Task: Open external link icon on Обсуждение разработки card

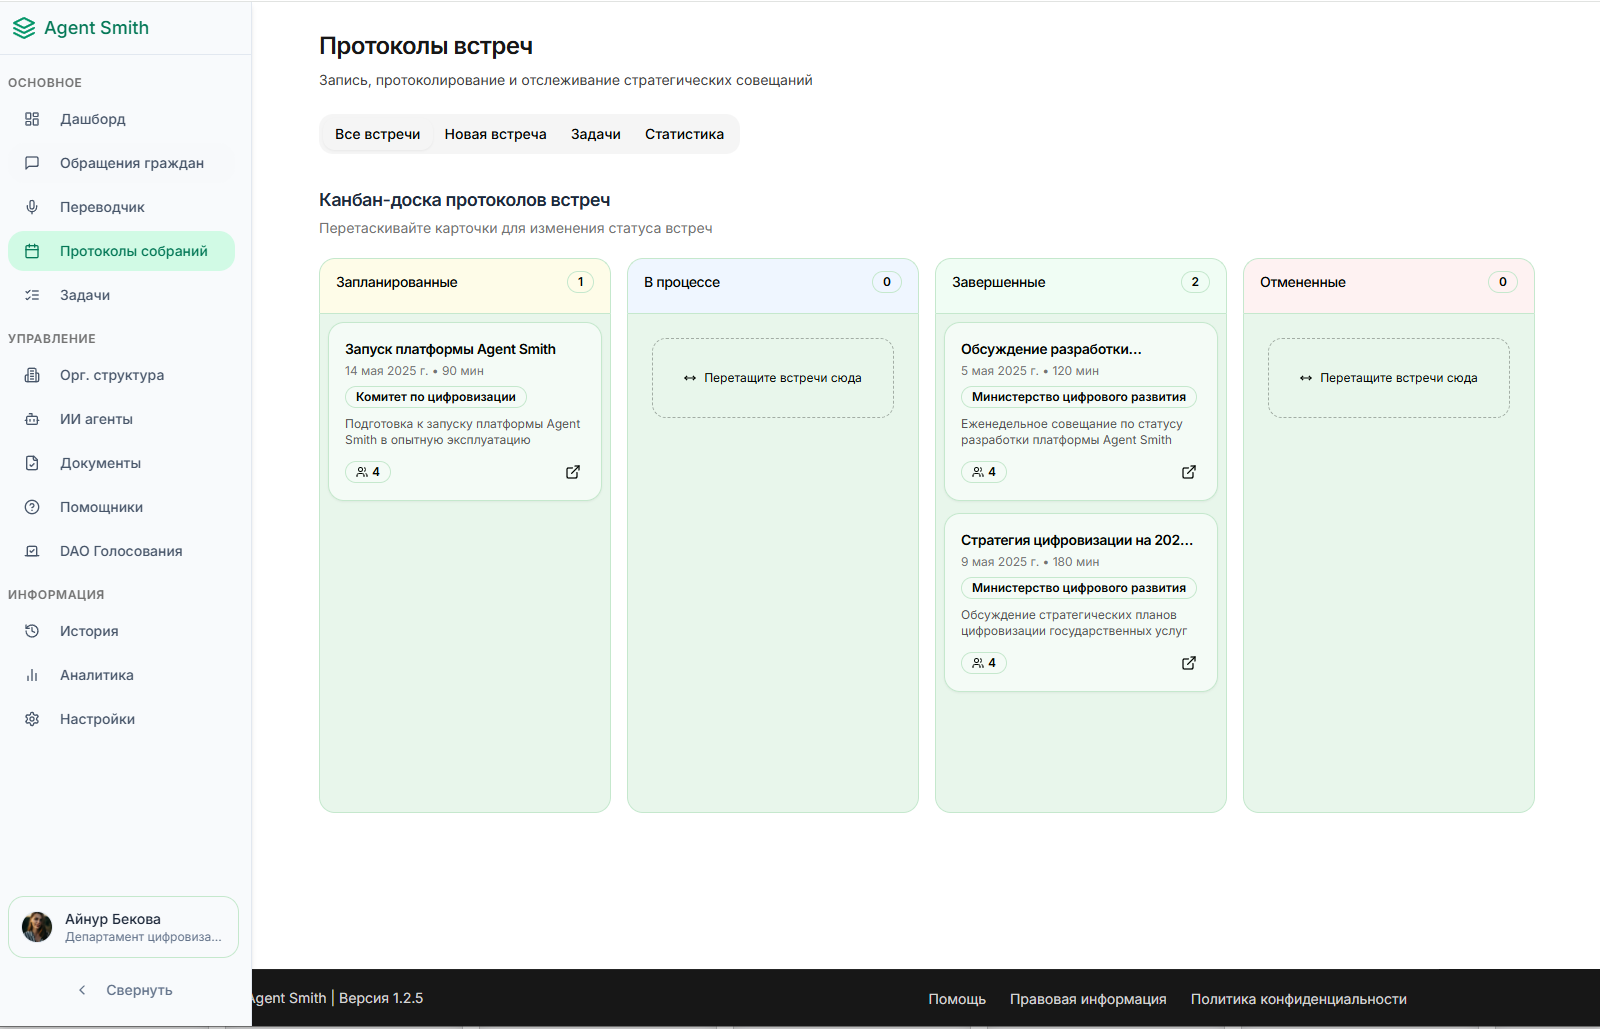Action: (x=1189, y=472)
